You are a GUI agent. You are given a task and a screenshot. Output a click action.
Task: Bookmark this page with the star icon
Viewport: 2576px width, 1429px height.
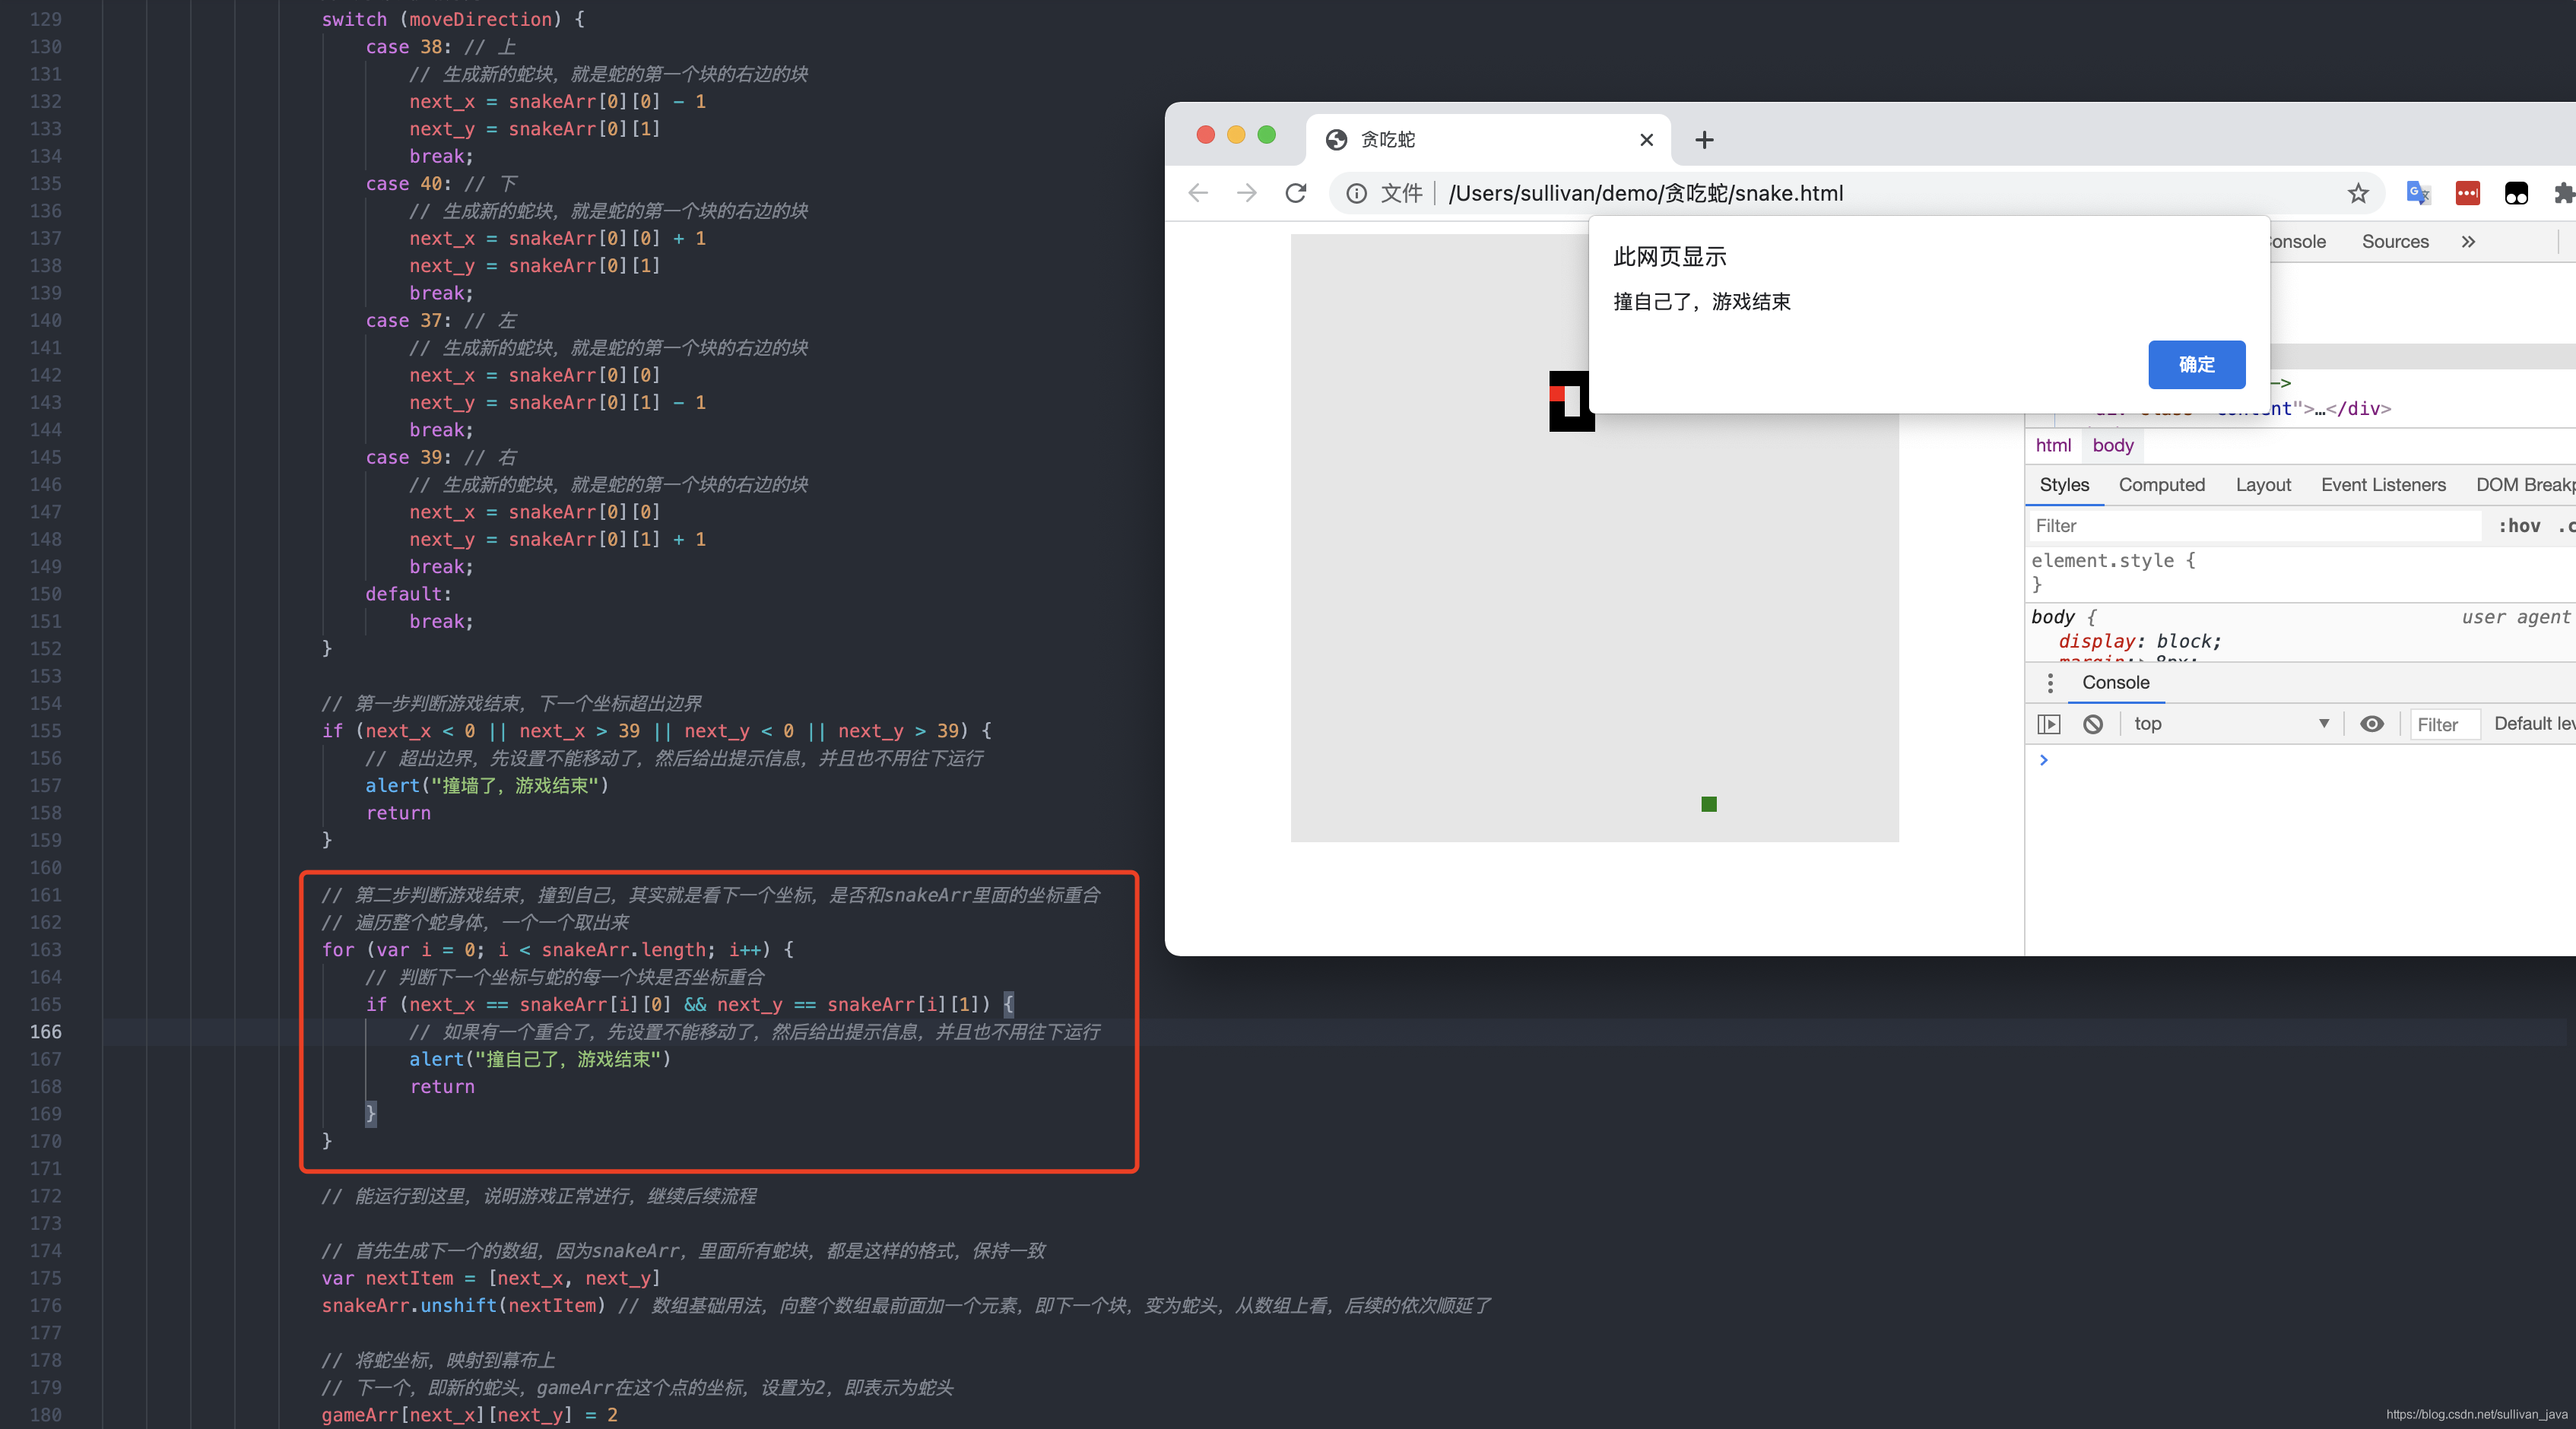click(2358, 193)
